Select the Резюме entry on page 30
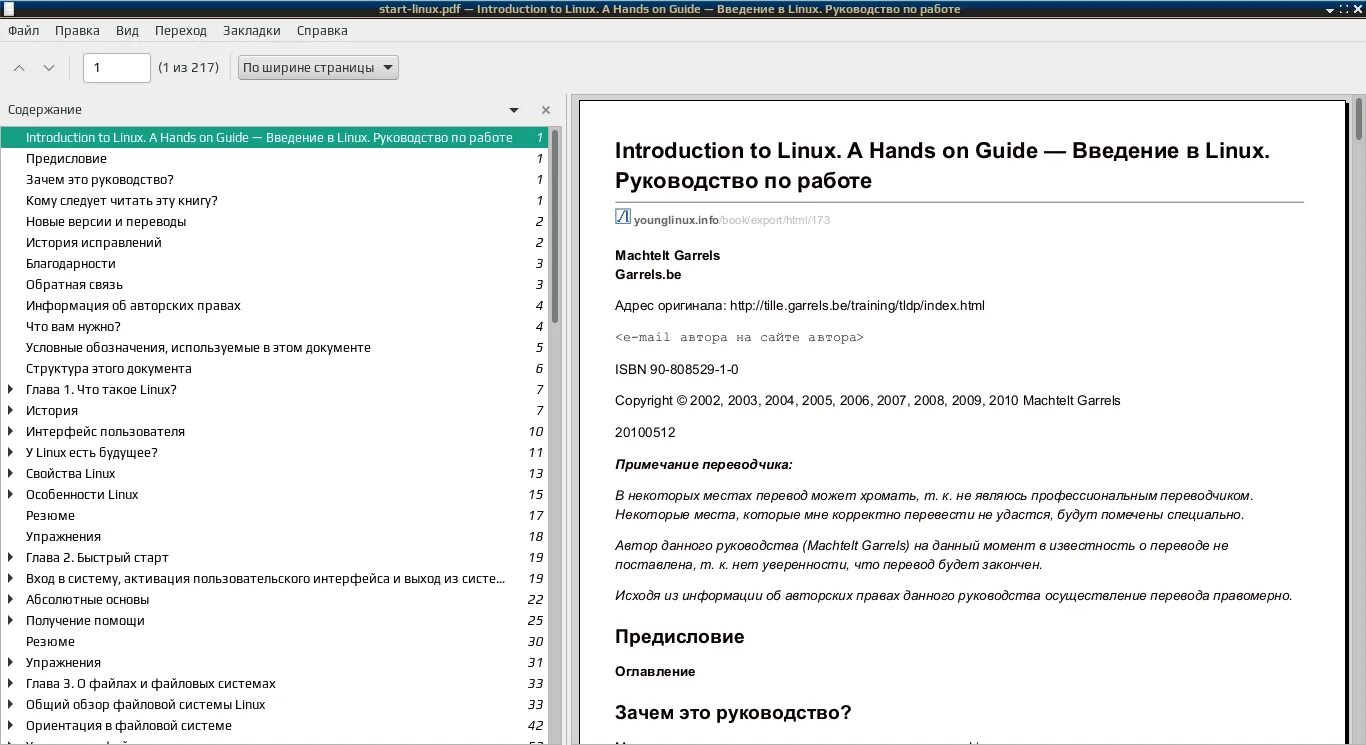This screenshot has width=1366, height=745. point(275,642)
